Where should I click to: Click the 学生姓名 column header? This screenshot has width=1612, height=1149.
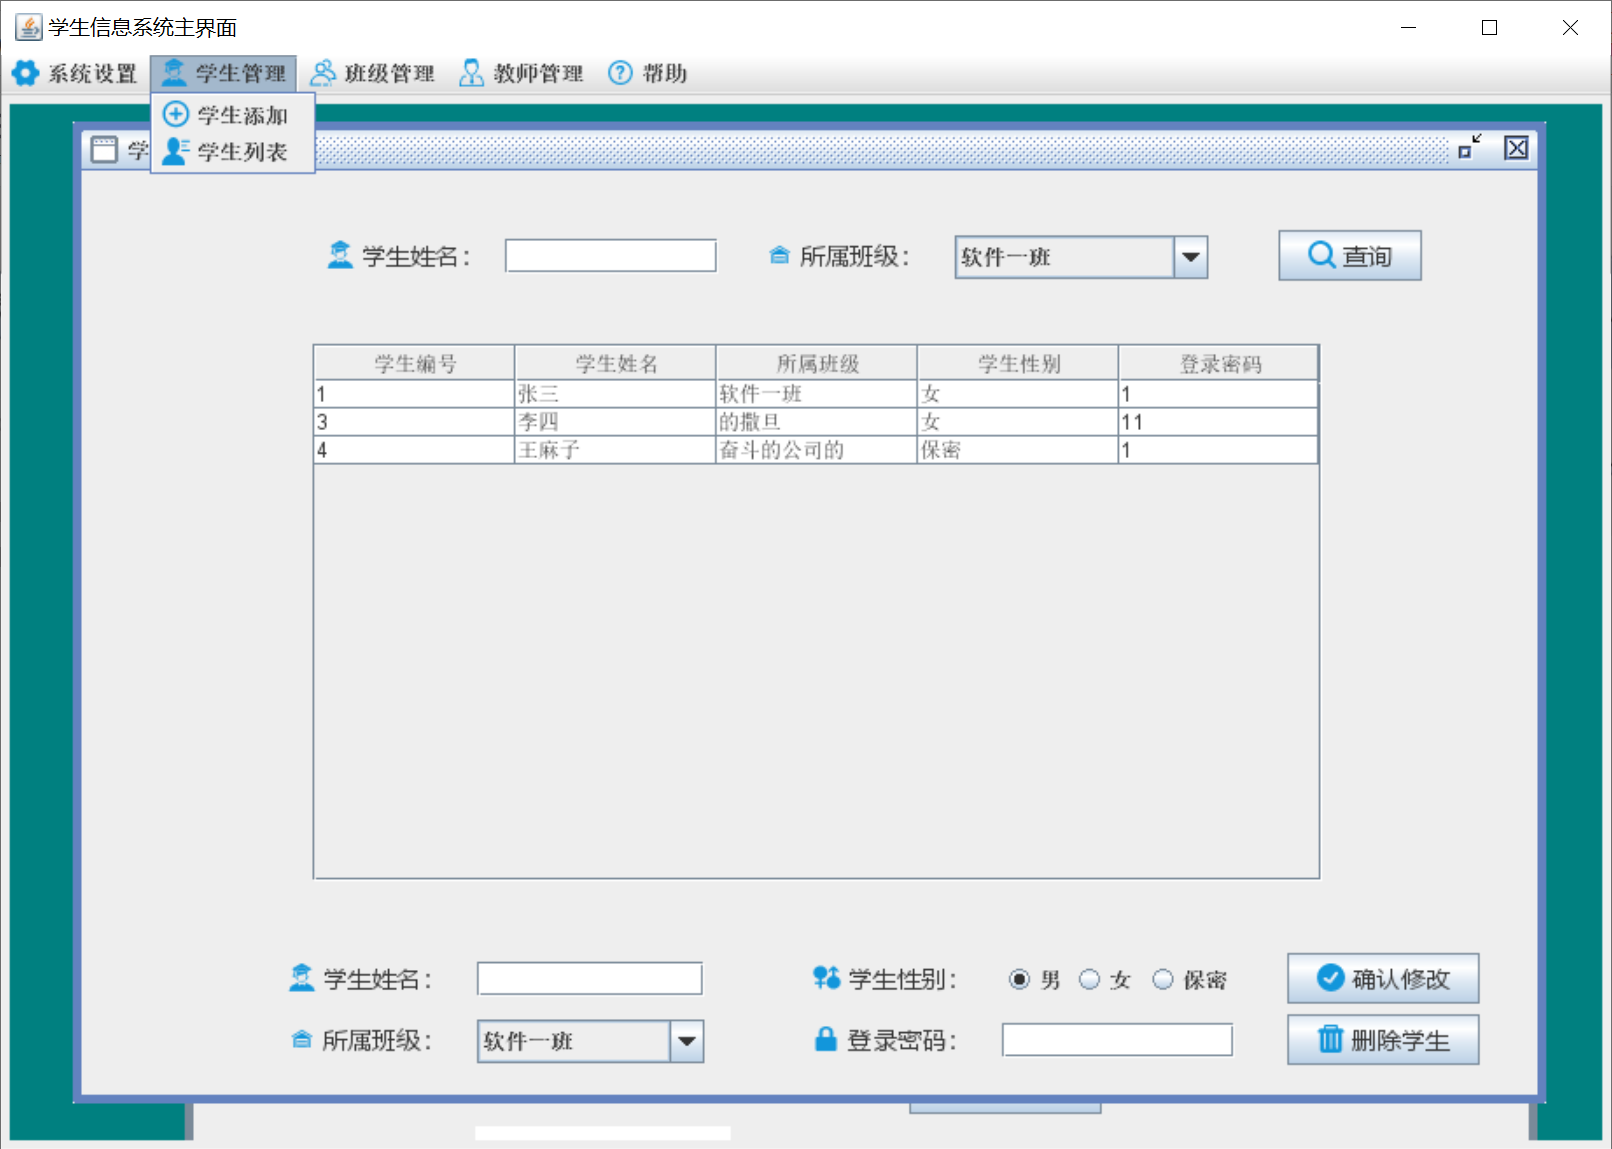pos(615,363)
